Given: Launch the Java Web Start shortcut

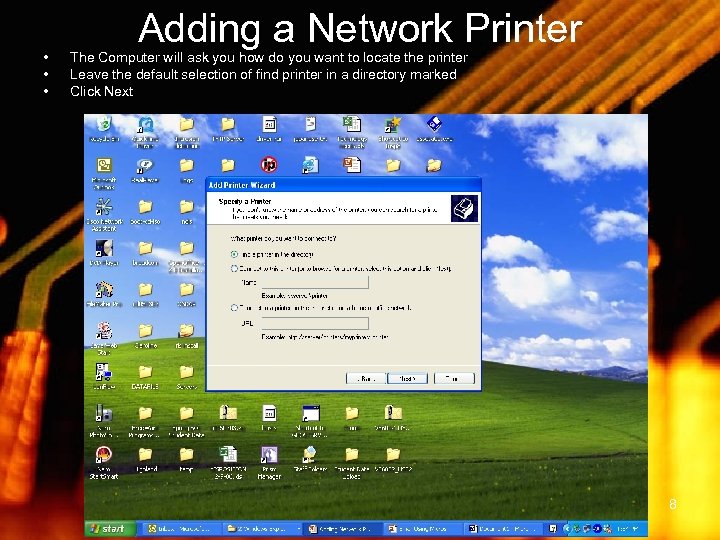Looking at the screenshot, I should [104, 331].
